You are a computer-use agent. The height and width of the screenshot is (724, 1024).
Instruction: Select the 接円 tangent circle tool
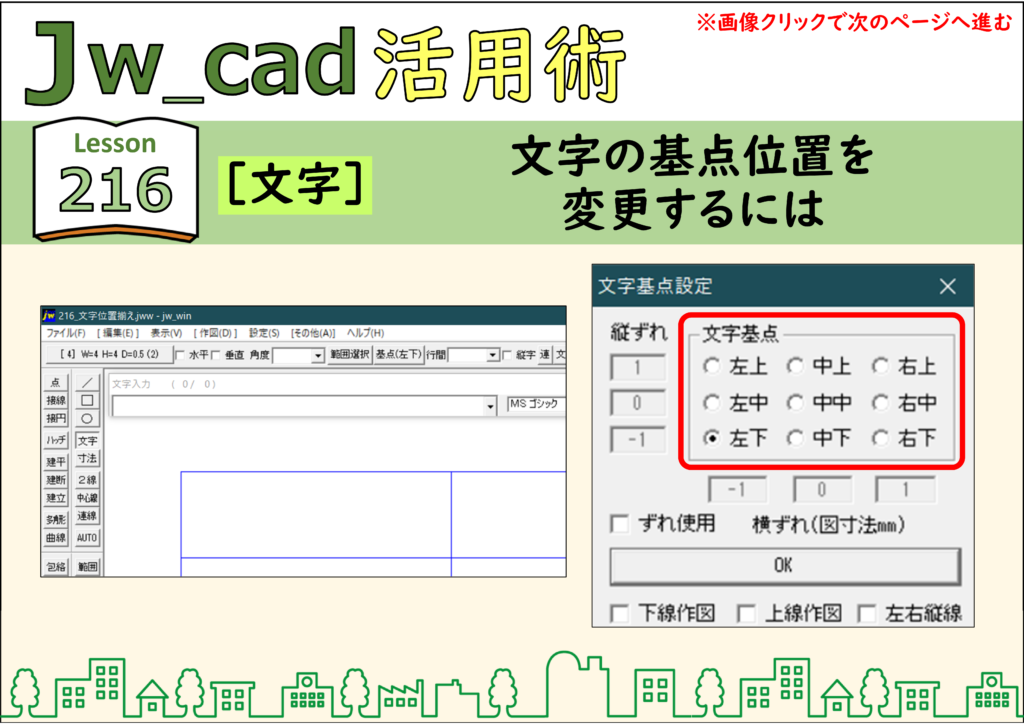click(x=56, y=418)
